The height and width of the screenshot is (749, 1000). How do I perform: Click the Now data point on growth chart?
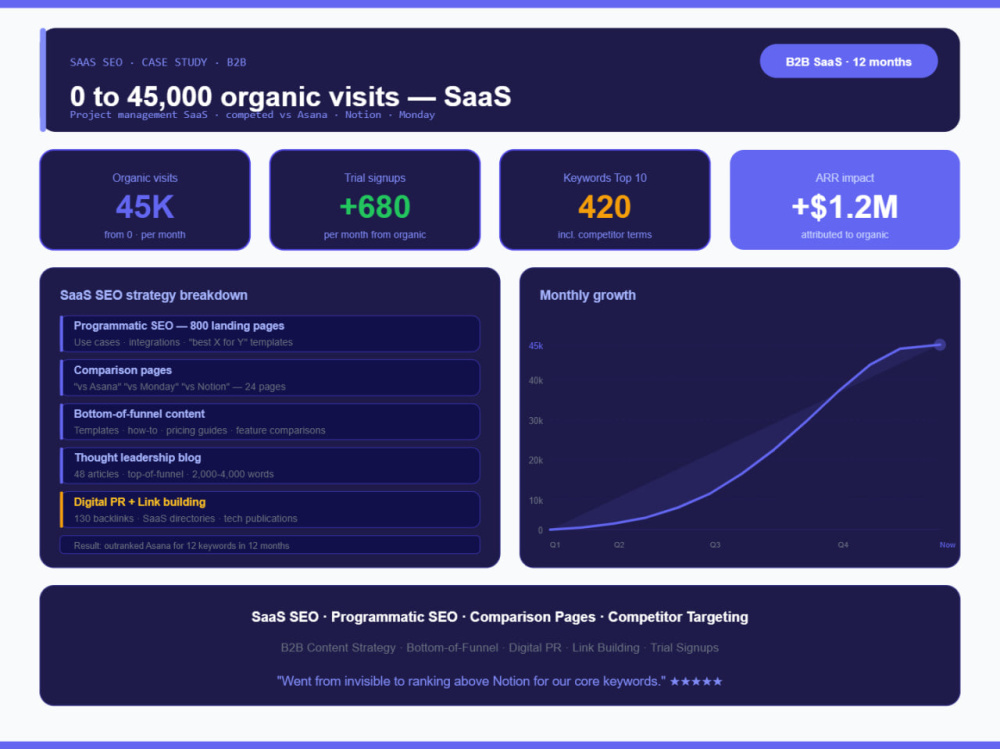[x=940, y=345]
